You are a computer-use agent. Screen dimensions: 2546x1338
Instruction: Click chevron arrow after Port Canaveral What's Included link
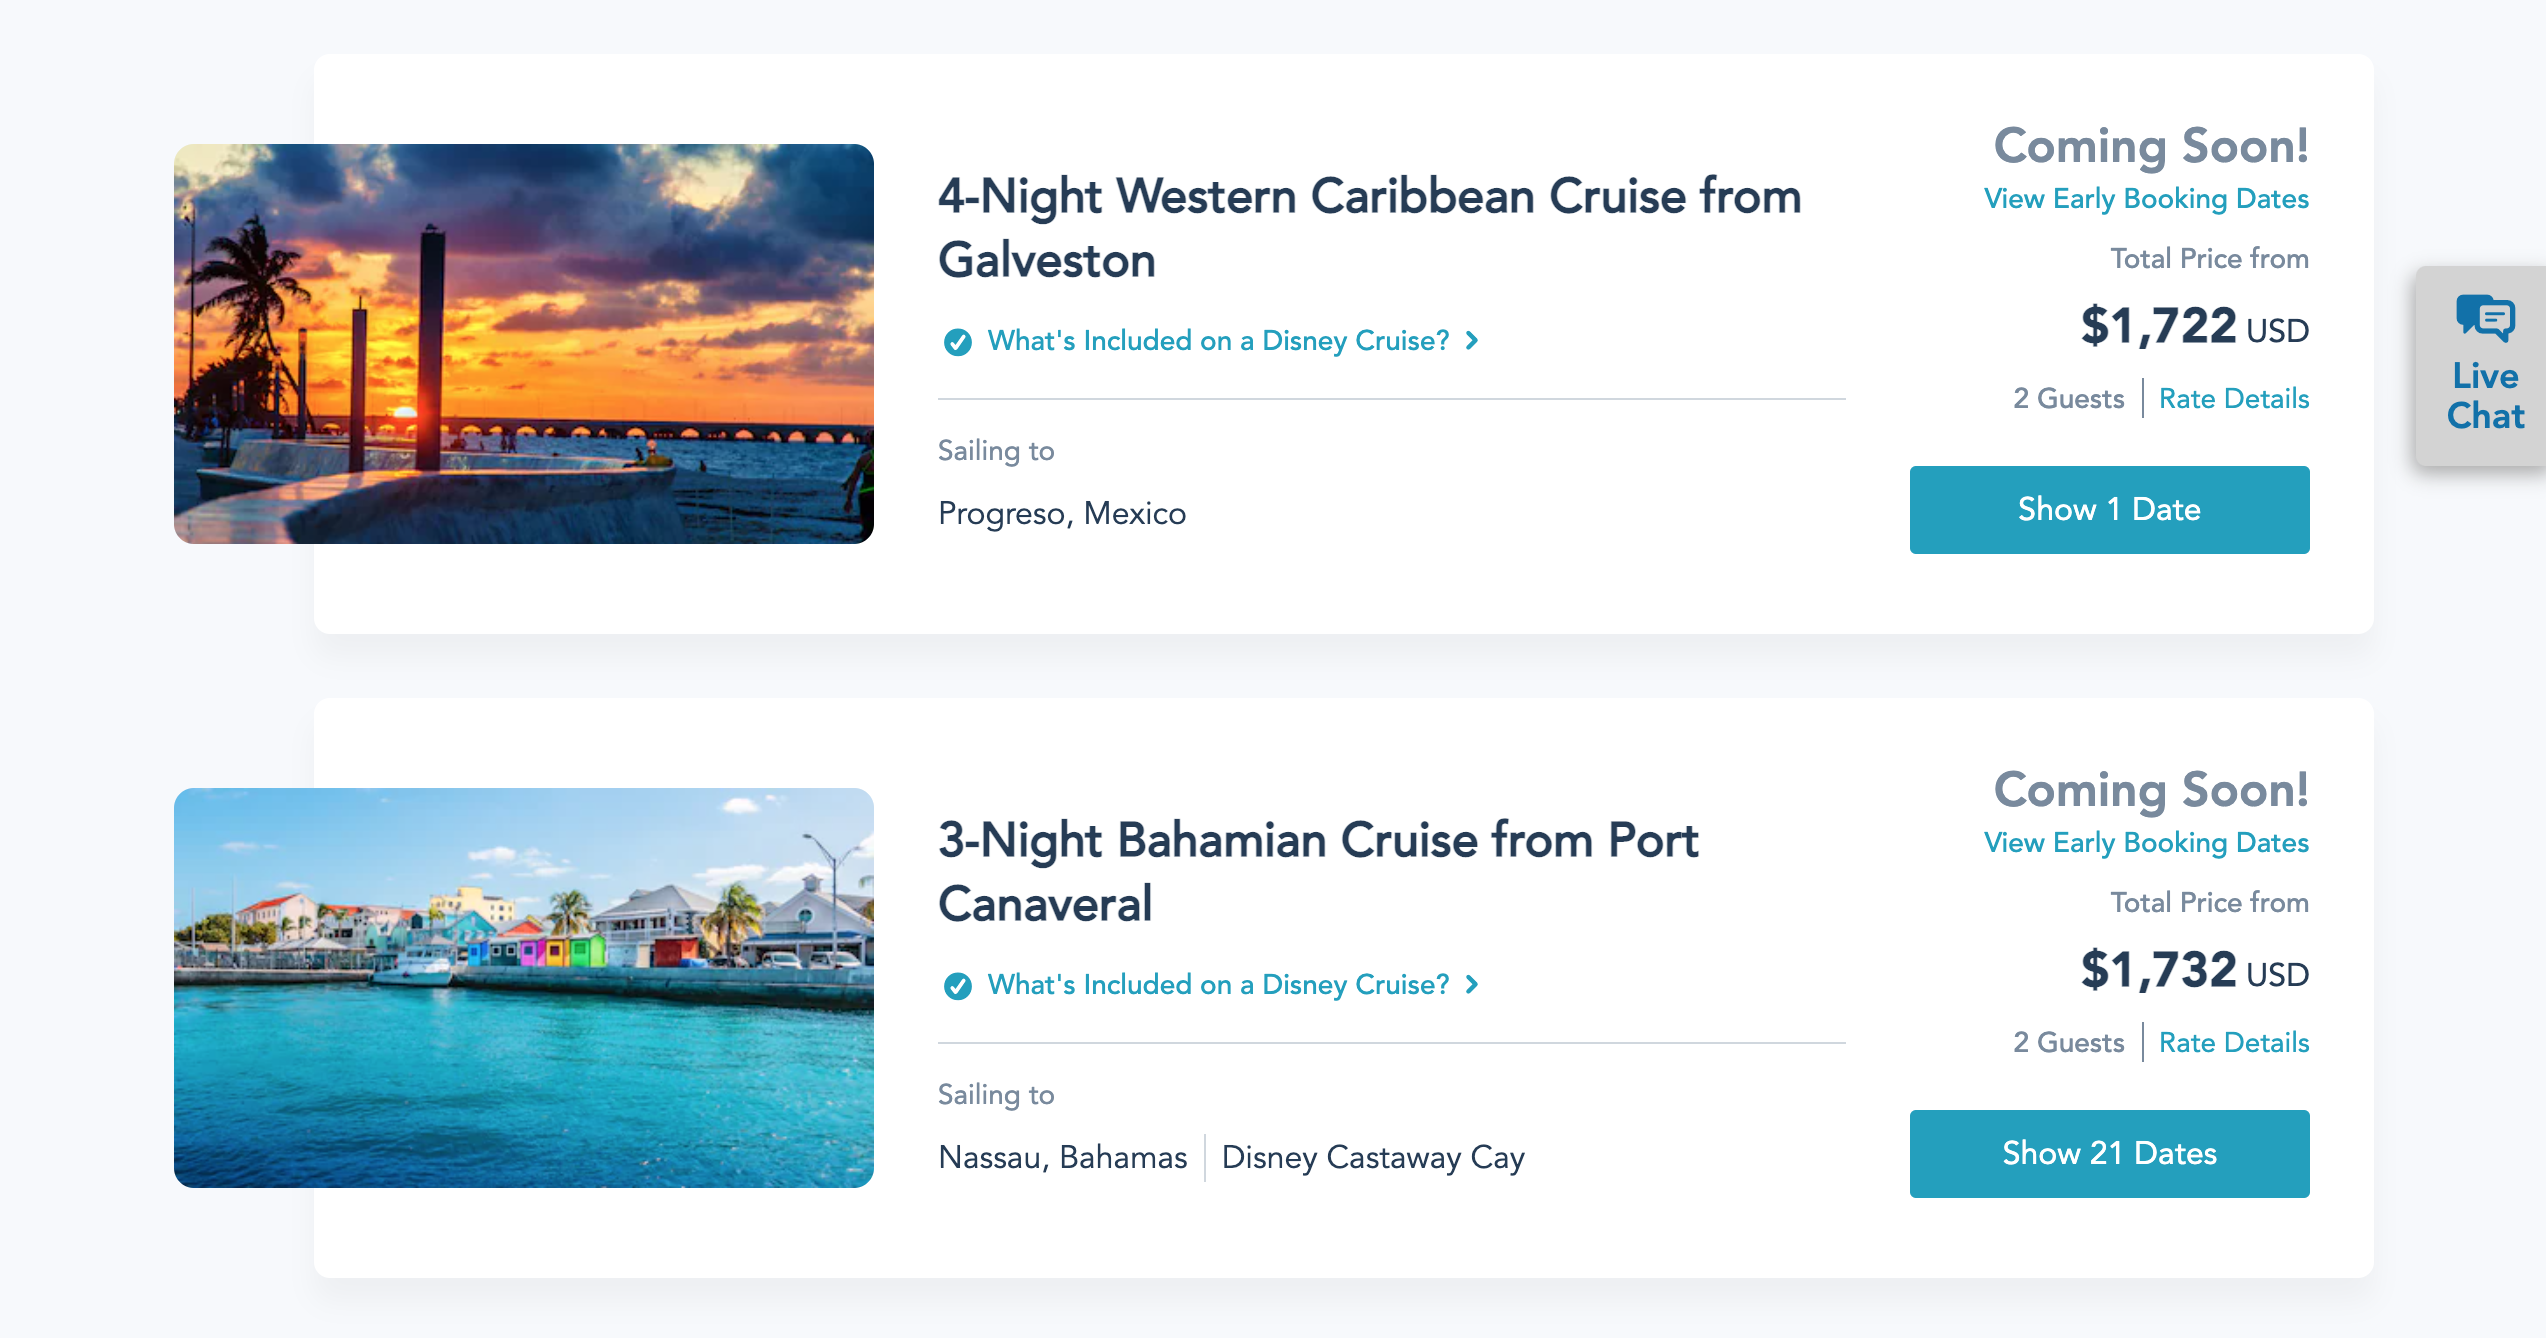tap(1472, 985)
